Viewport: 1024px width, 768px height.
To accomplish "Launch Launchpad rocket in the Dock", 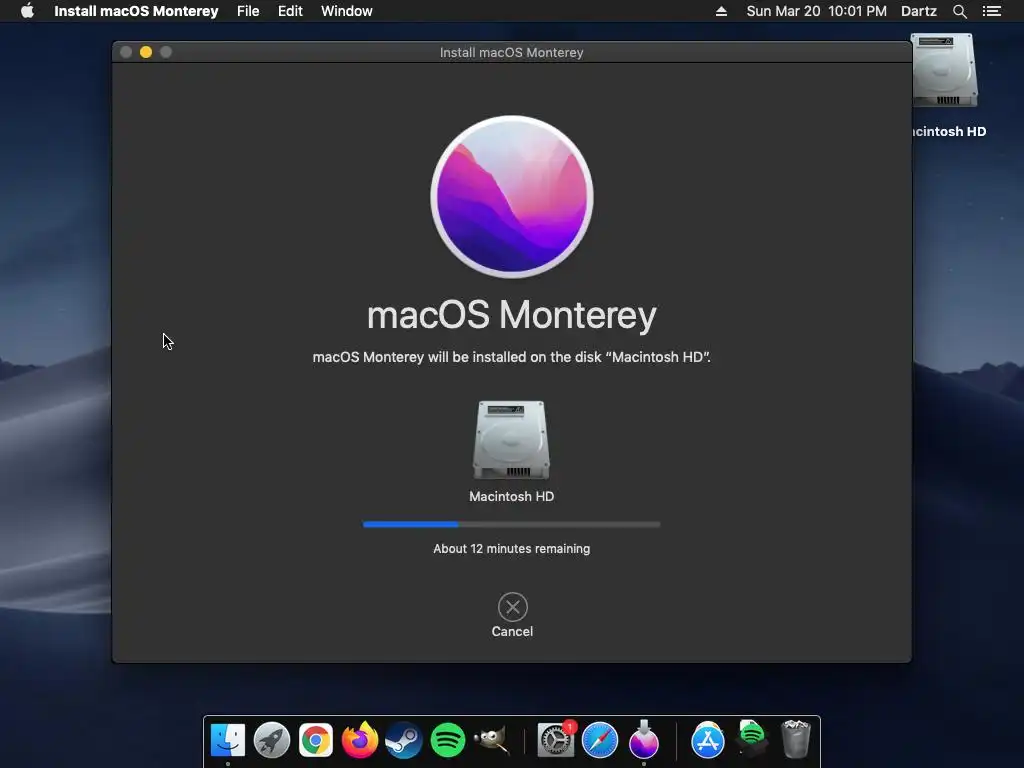I will tap(272, 740).
